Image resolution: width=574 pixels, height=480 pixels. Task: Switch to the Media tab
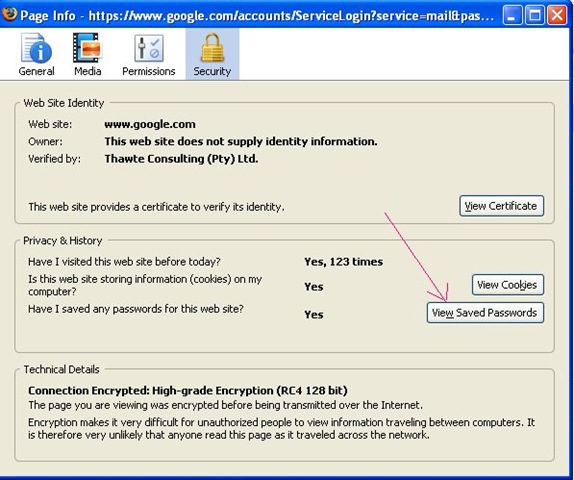point(87,54)
